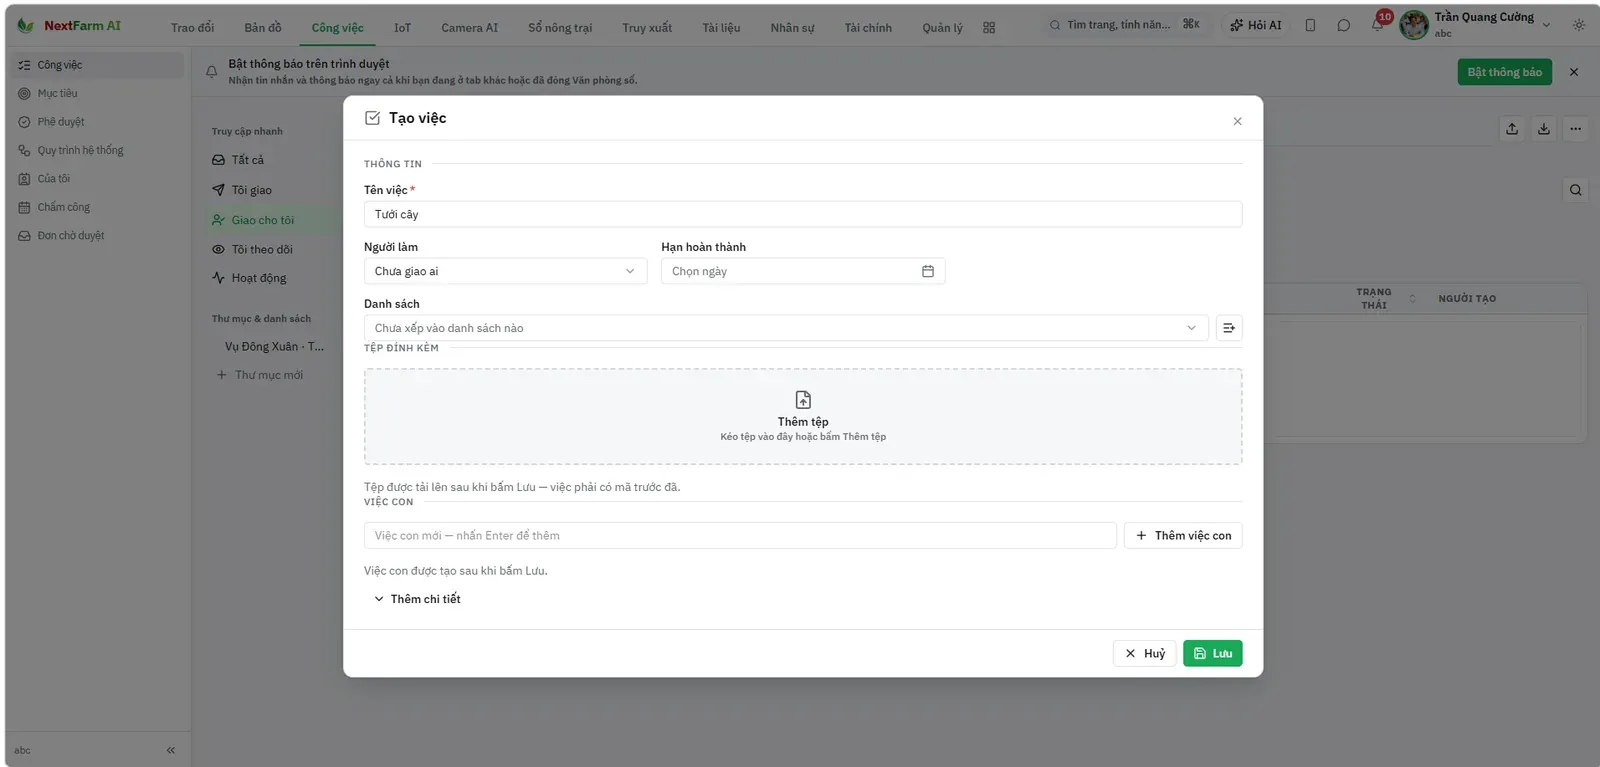Click the Hỏi AI button
Screen dimensions: 1600x767
(x=1256, y=25)
